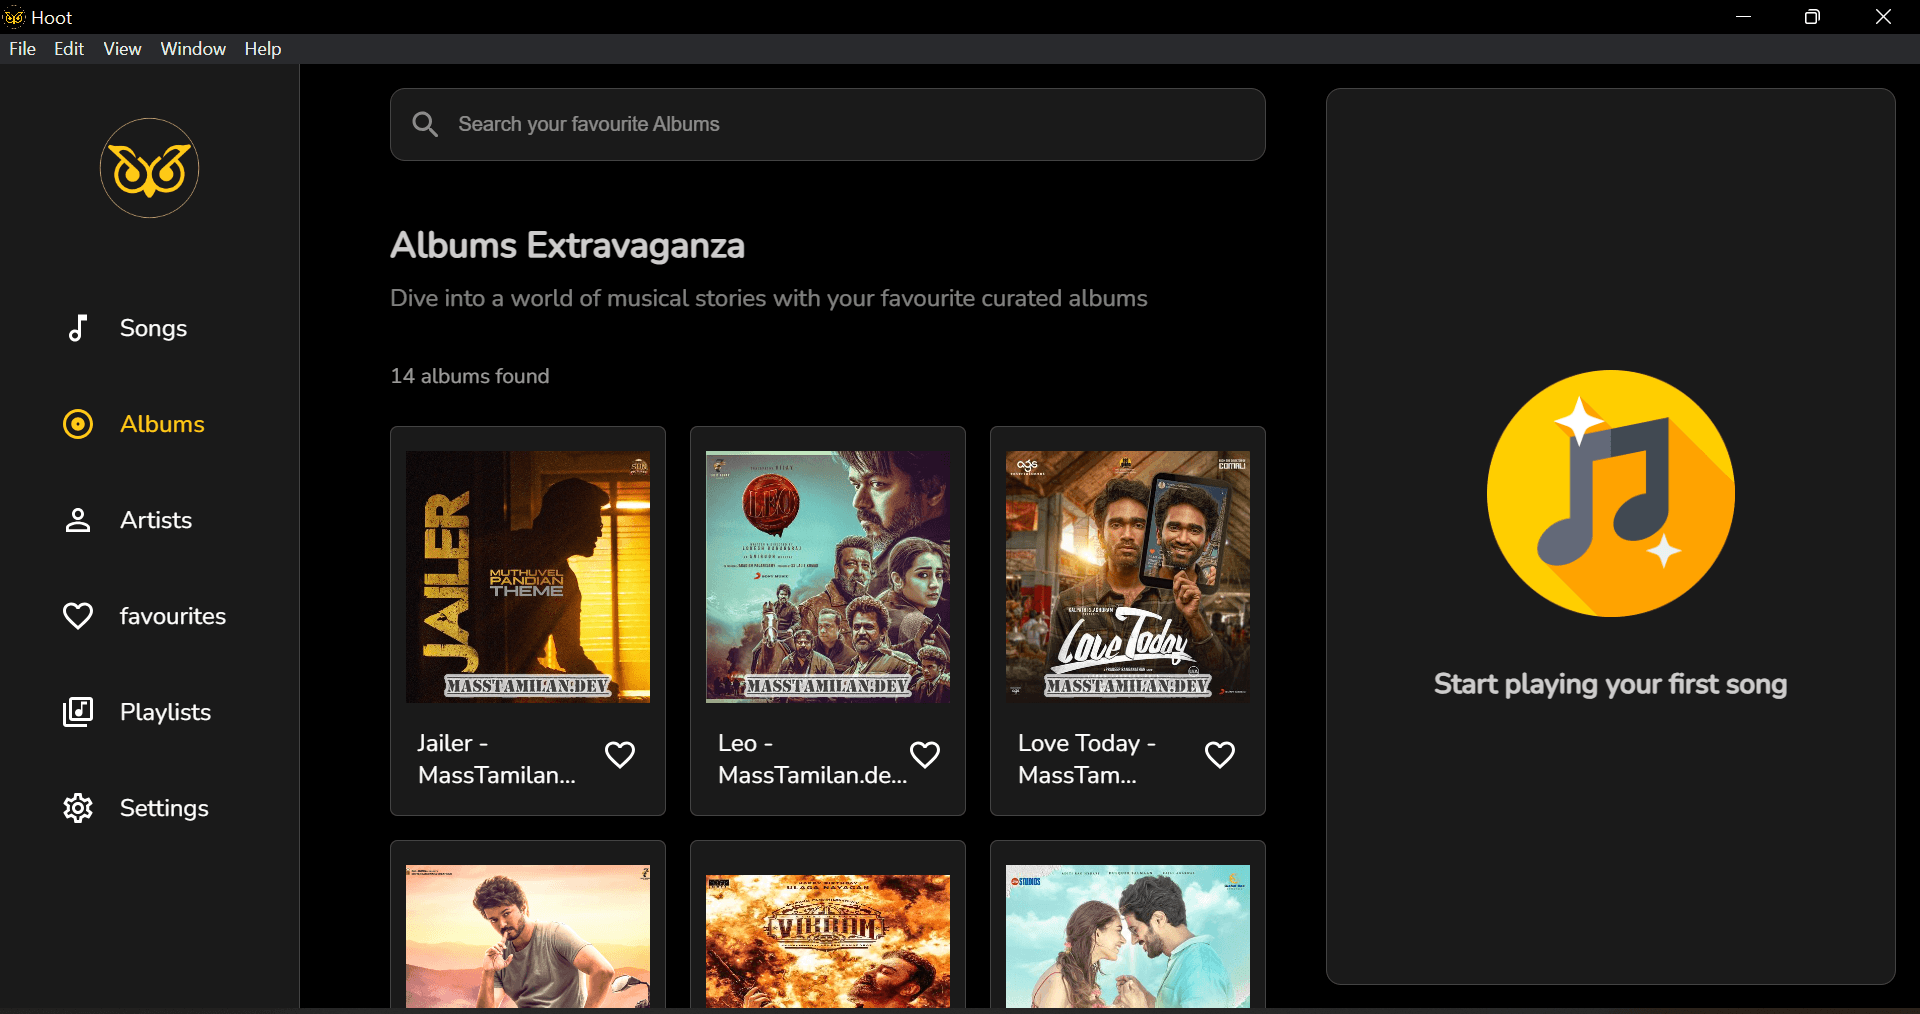
Task: Favourite the Love Today album with its heart
Action: (x=1220, y=755)
